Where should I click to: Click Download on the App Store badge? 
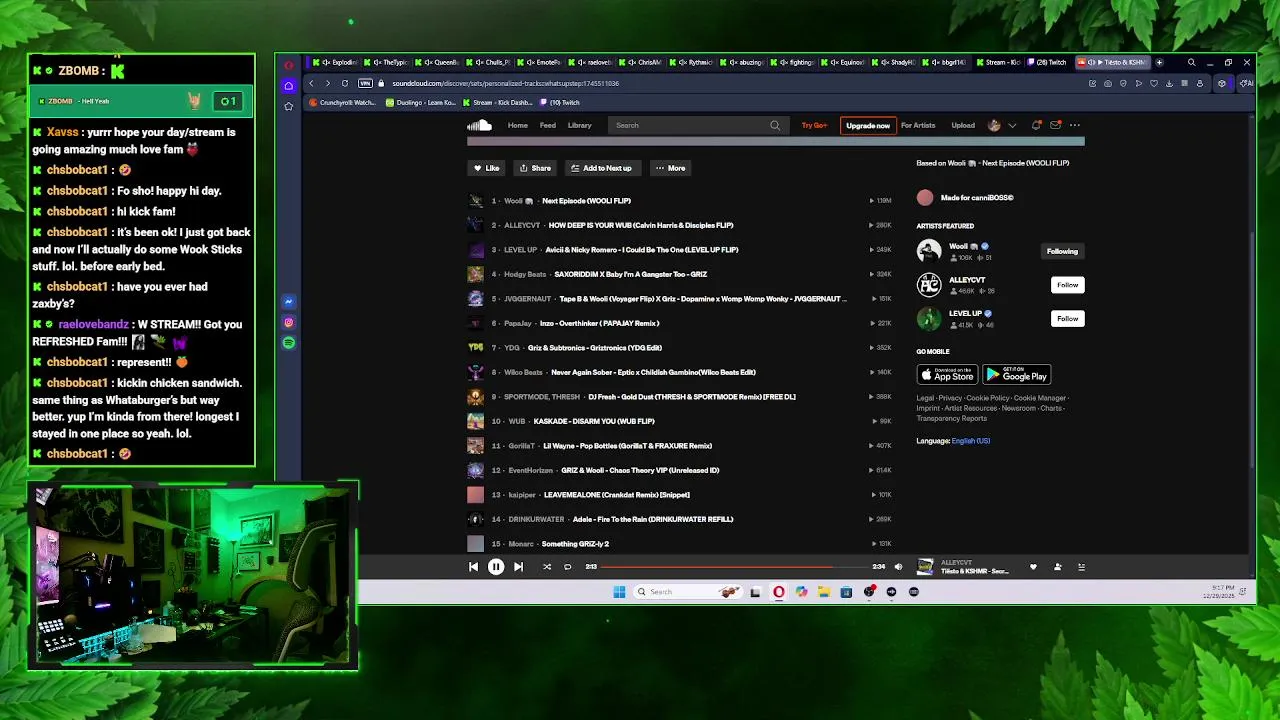tap(947, 375)
